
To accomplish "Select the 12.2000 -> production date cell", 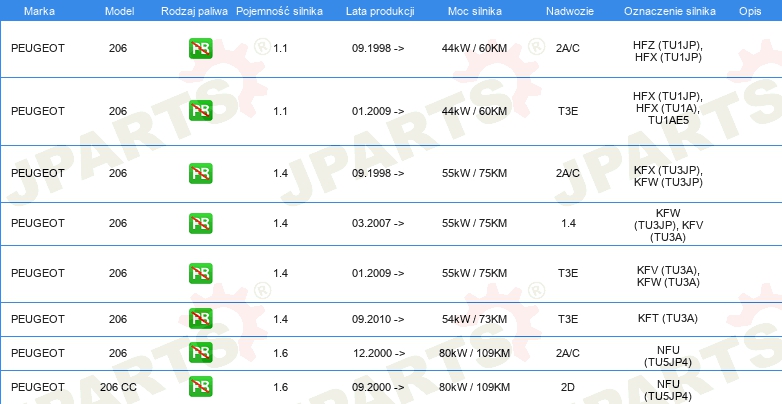I will [379, 353].
